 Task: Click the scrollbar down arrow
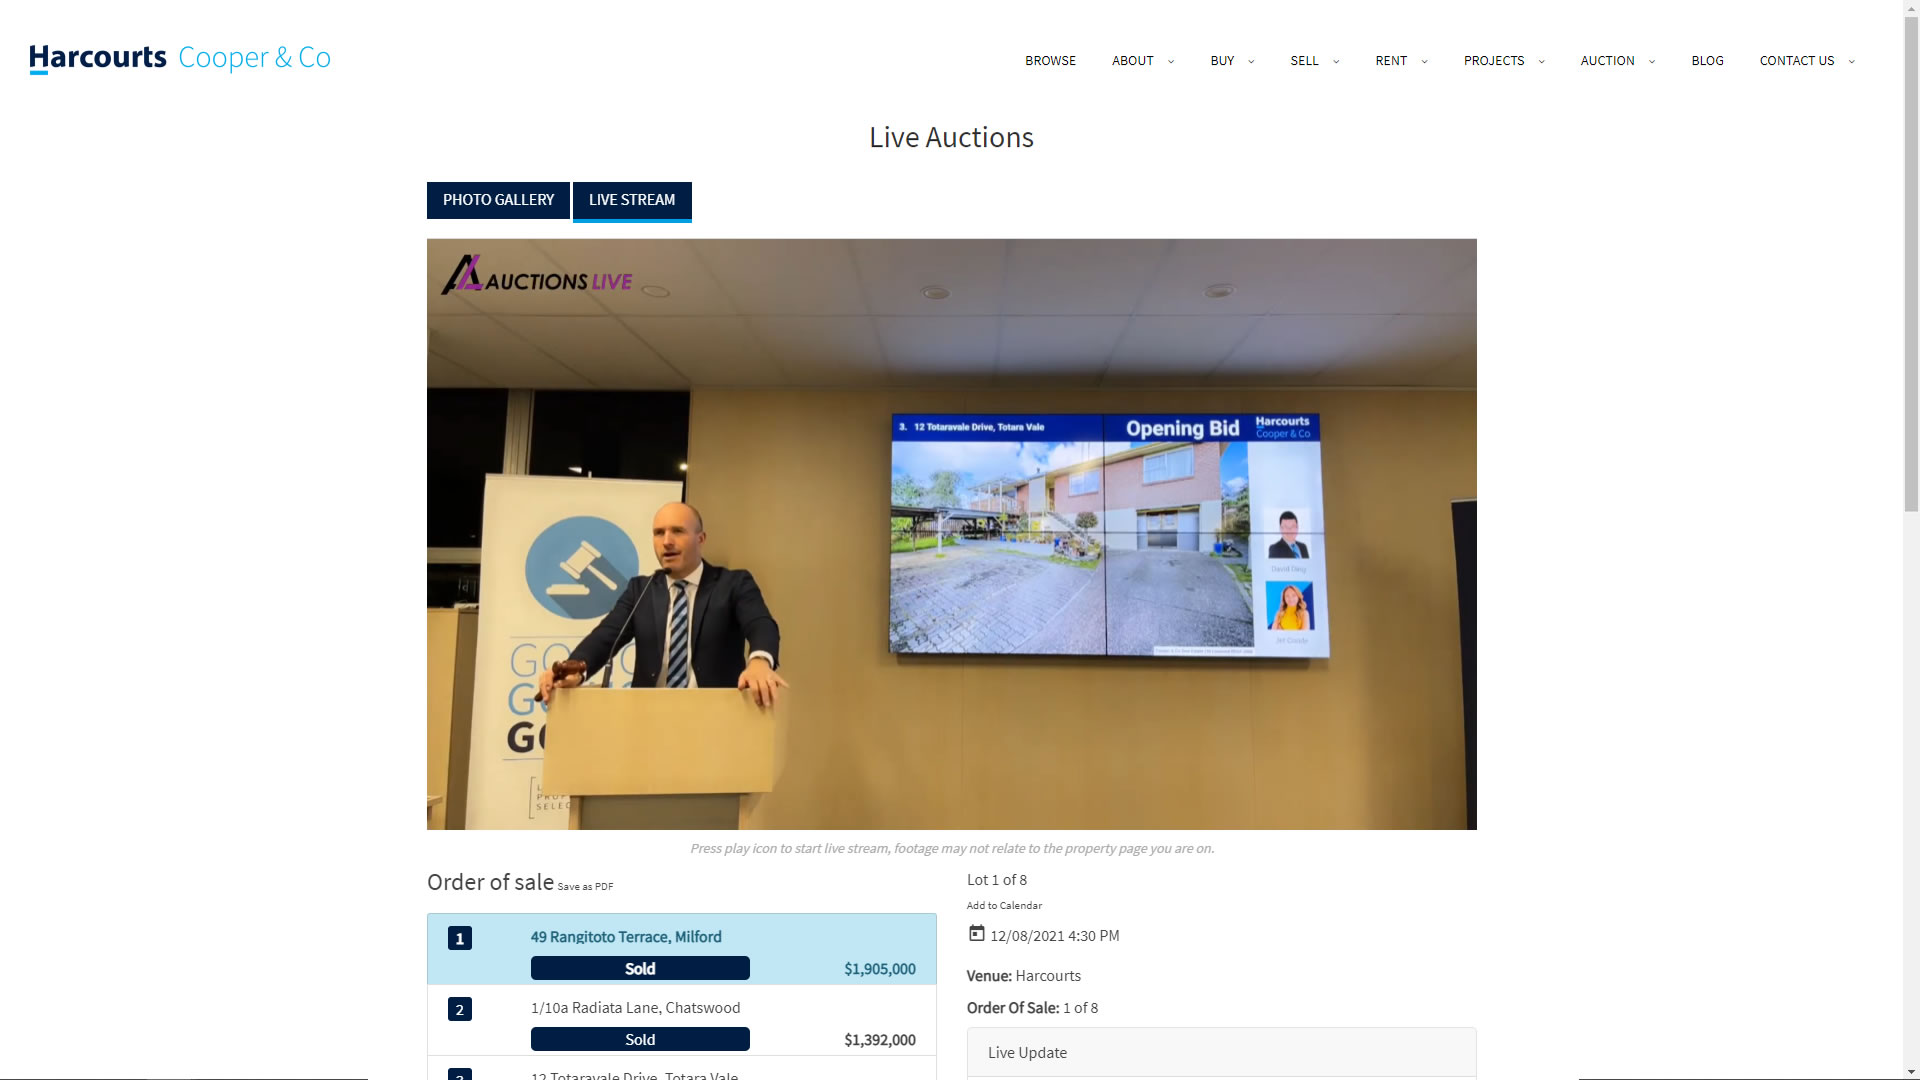point(1911,1071)
